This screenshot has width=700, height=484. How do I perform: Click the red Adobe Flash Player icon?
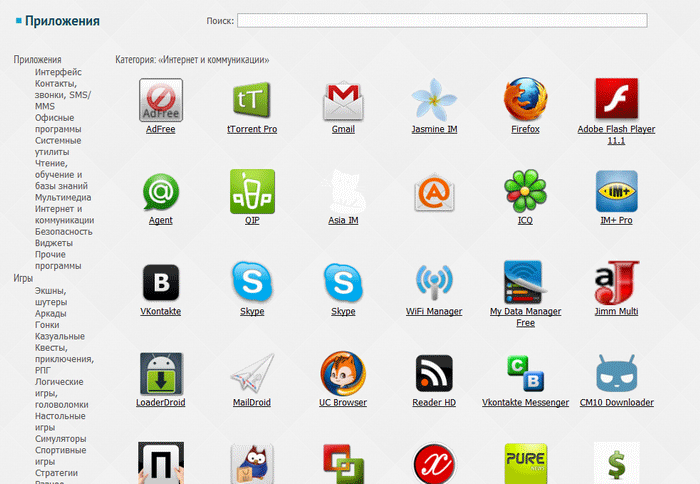pos(617,98)
